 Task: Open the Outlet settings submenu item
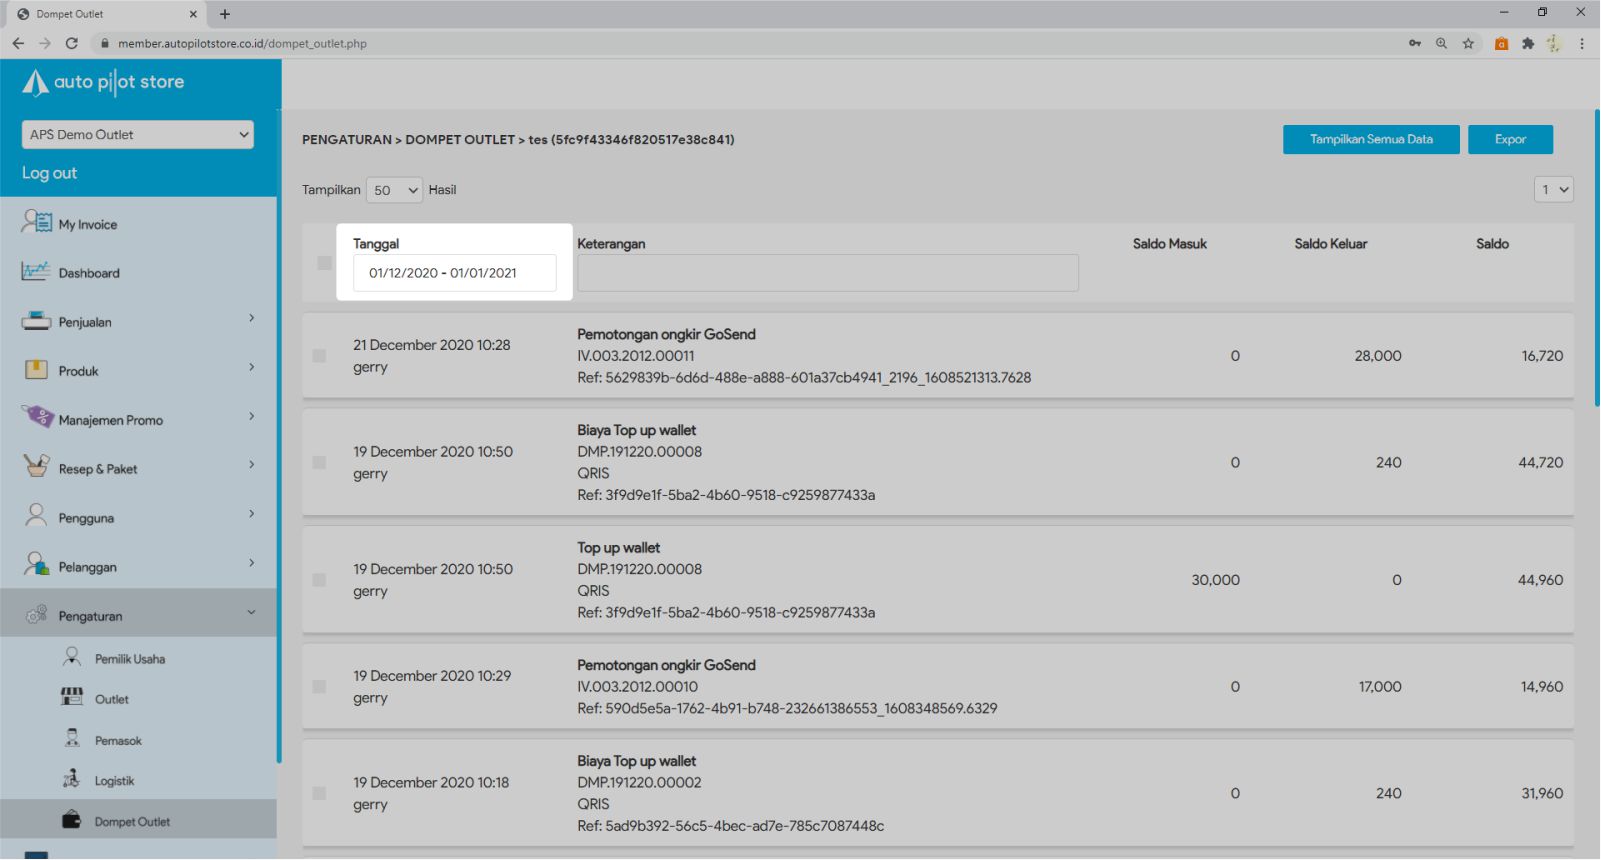(x=111, y=700)
